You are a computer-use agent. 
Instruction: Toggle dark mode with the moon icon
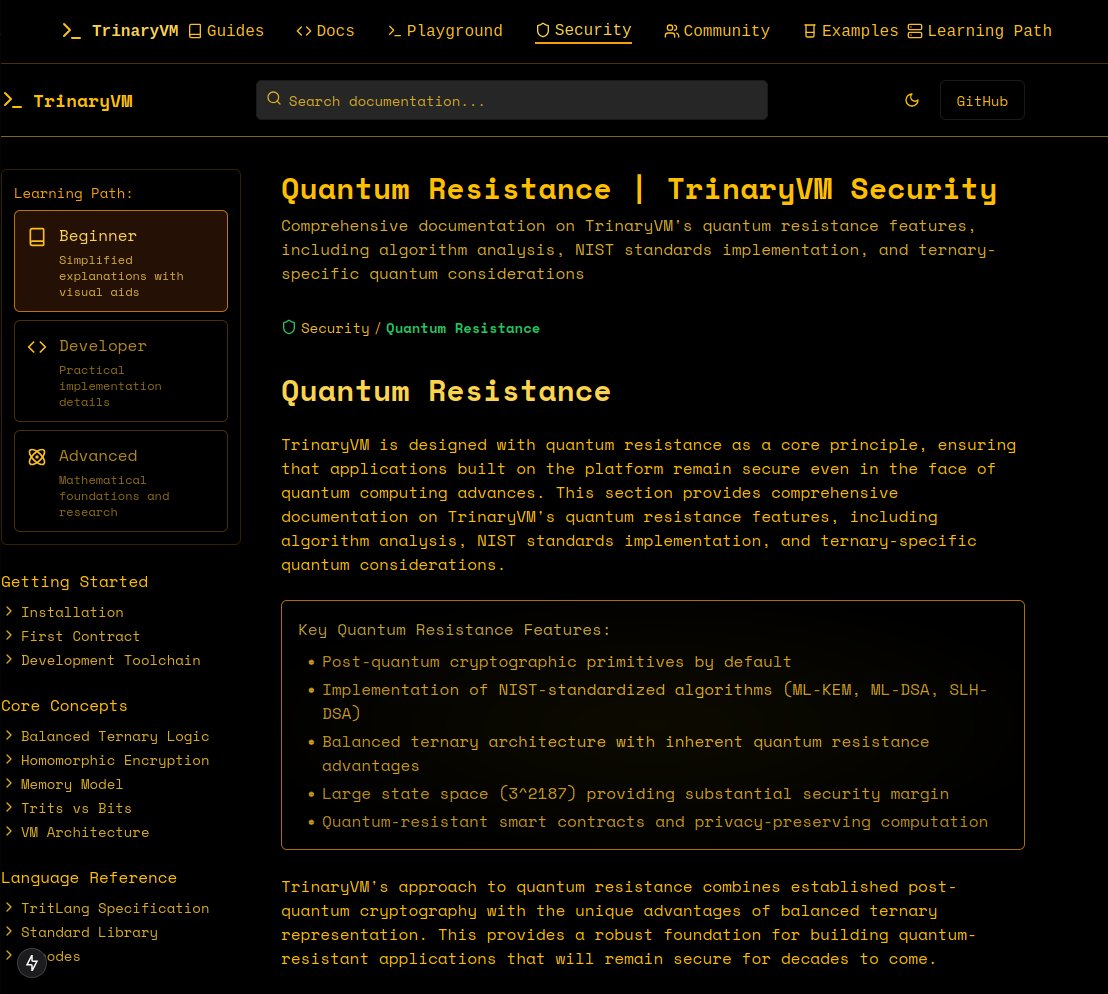point(912,100)
